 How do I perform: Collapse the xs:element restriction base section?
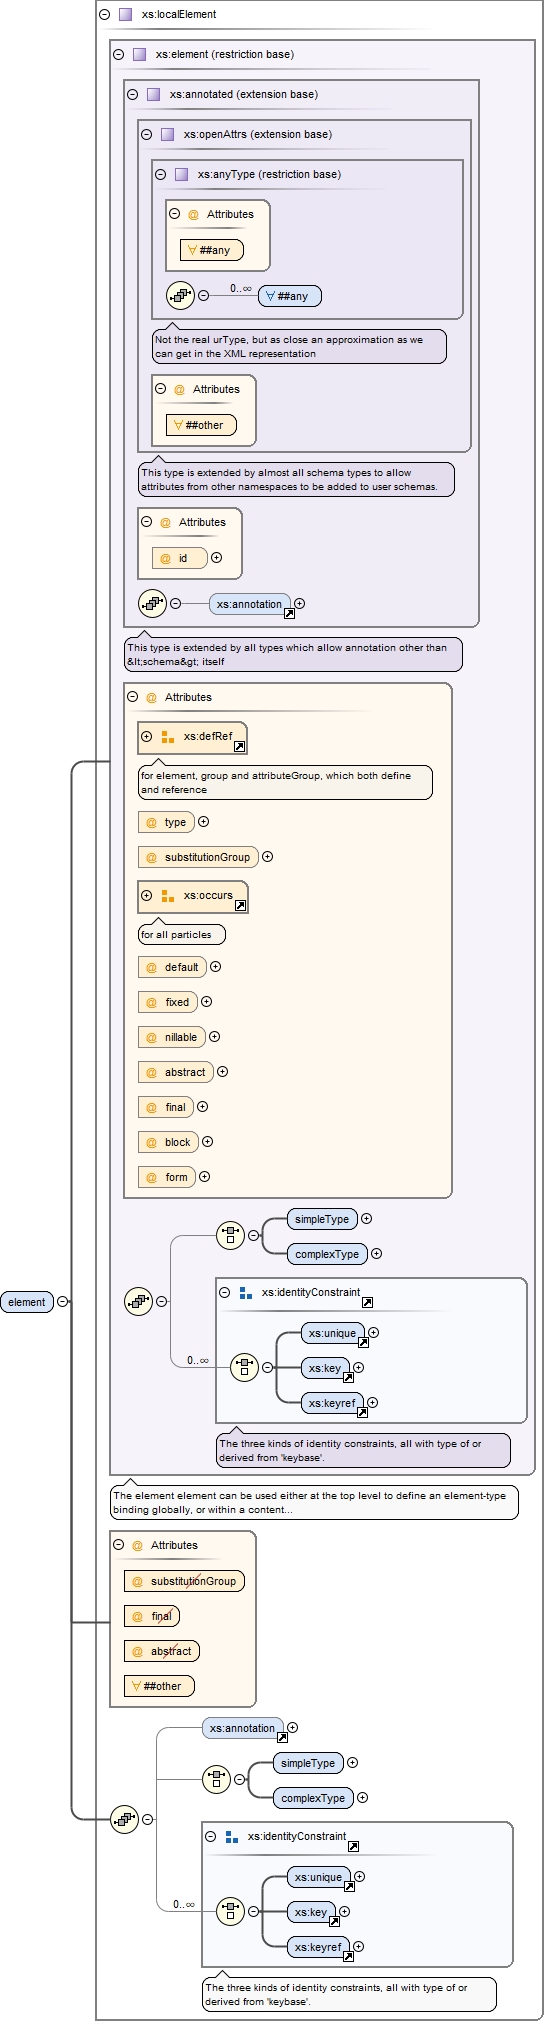[x=119, y=54]
